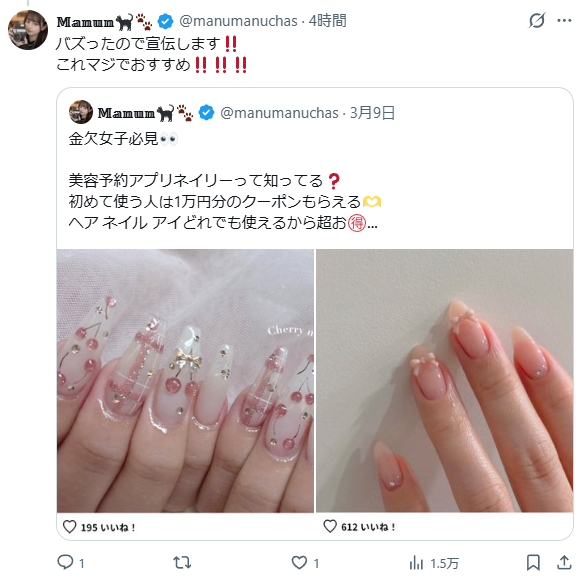Open Manum profile avatar at top

pyautogui.click(x=28, y=30)
